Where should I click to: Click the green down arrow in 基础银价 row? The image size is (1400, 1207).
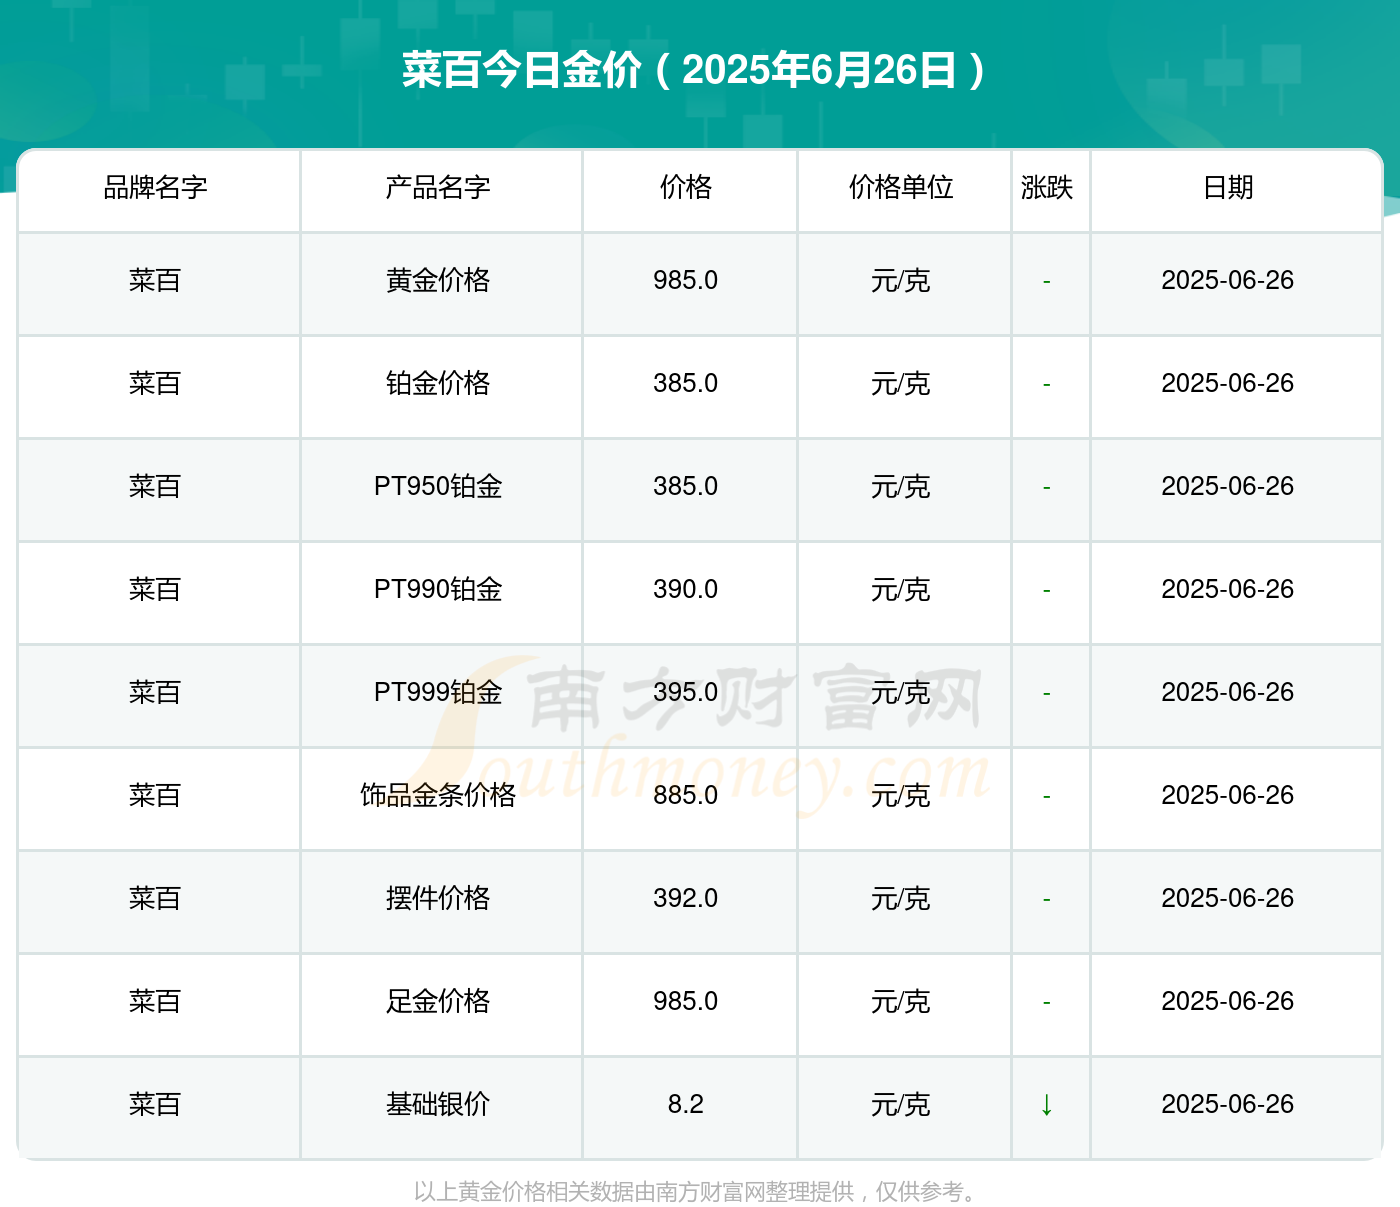1047,1104
